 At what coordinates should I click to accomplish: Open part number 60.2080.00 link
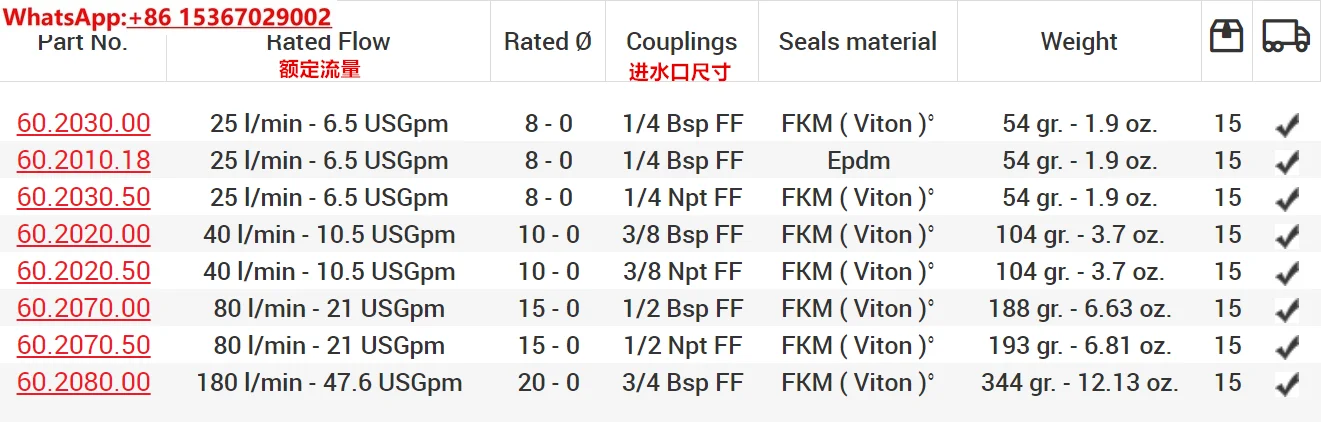pos(84,383)
